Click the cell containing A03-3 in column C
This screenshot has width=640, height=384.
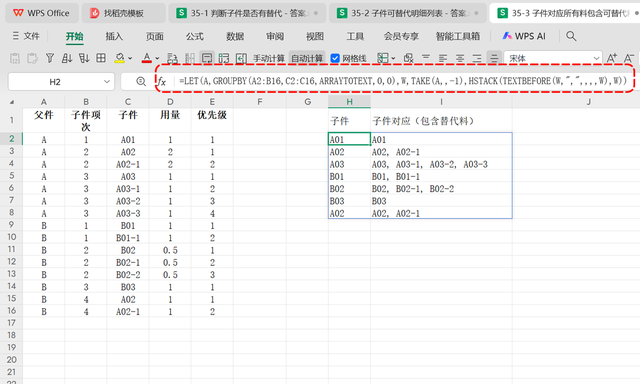click(128, 213)
